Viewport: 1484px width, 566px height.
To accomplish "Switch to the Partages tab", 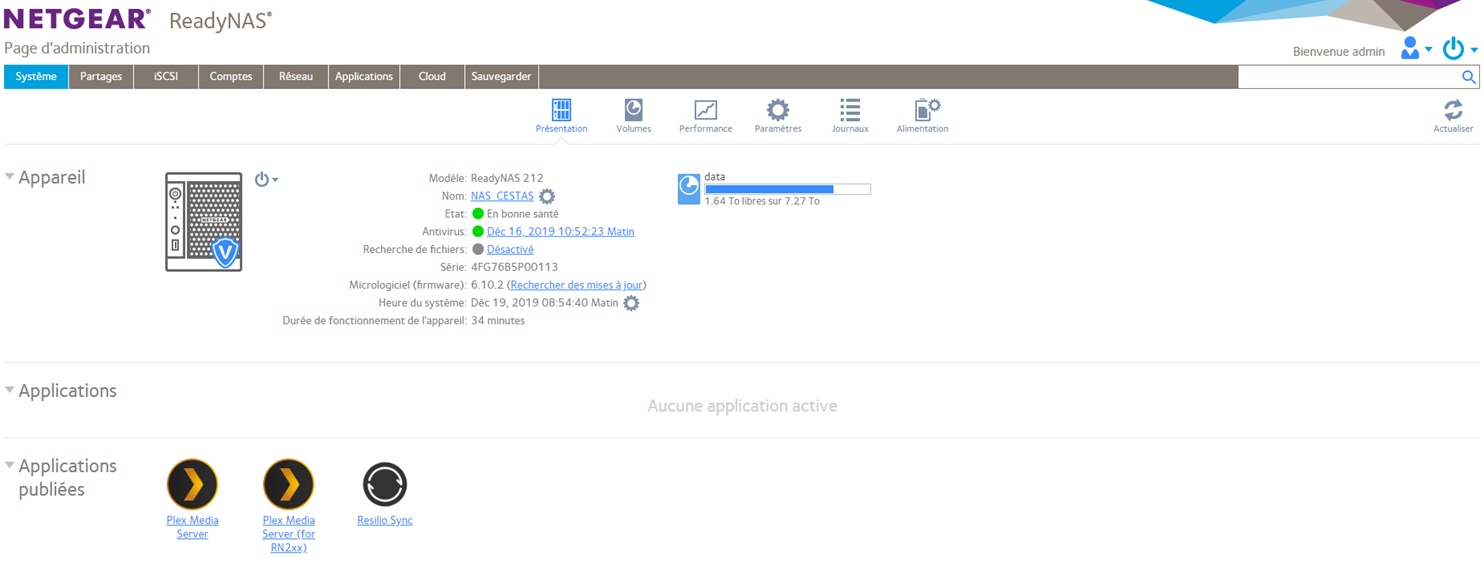I will [101, 77].
